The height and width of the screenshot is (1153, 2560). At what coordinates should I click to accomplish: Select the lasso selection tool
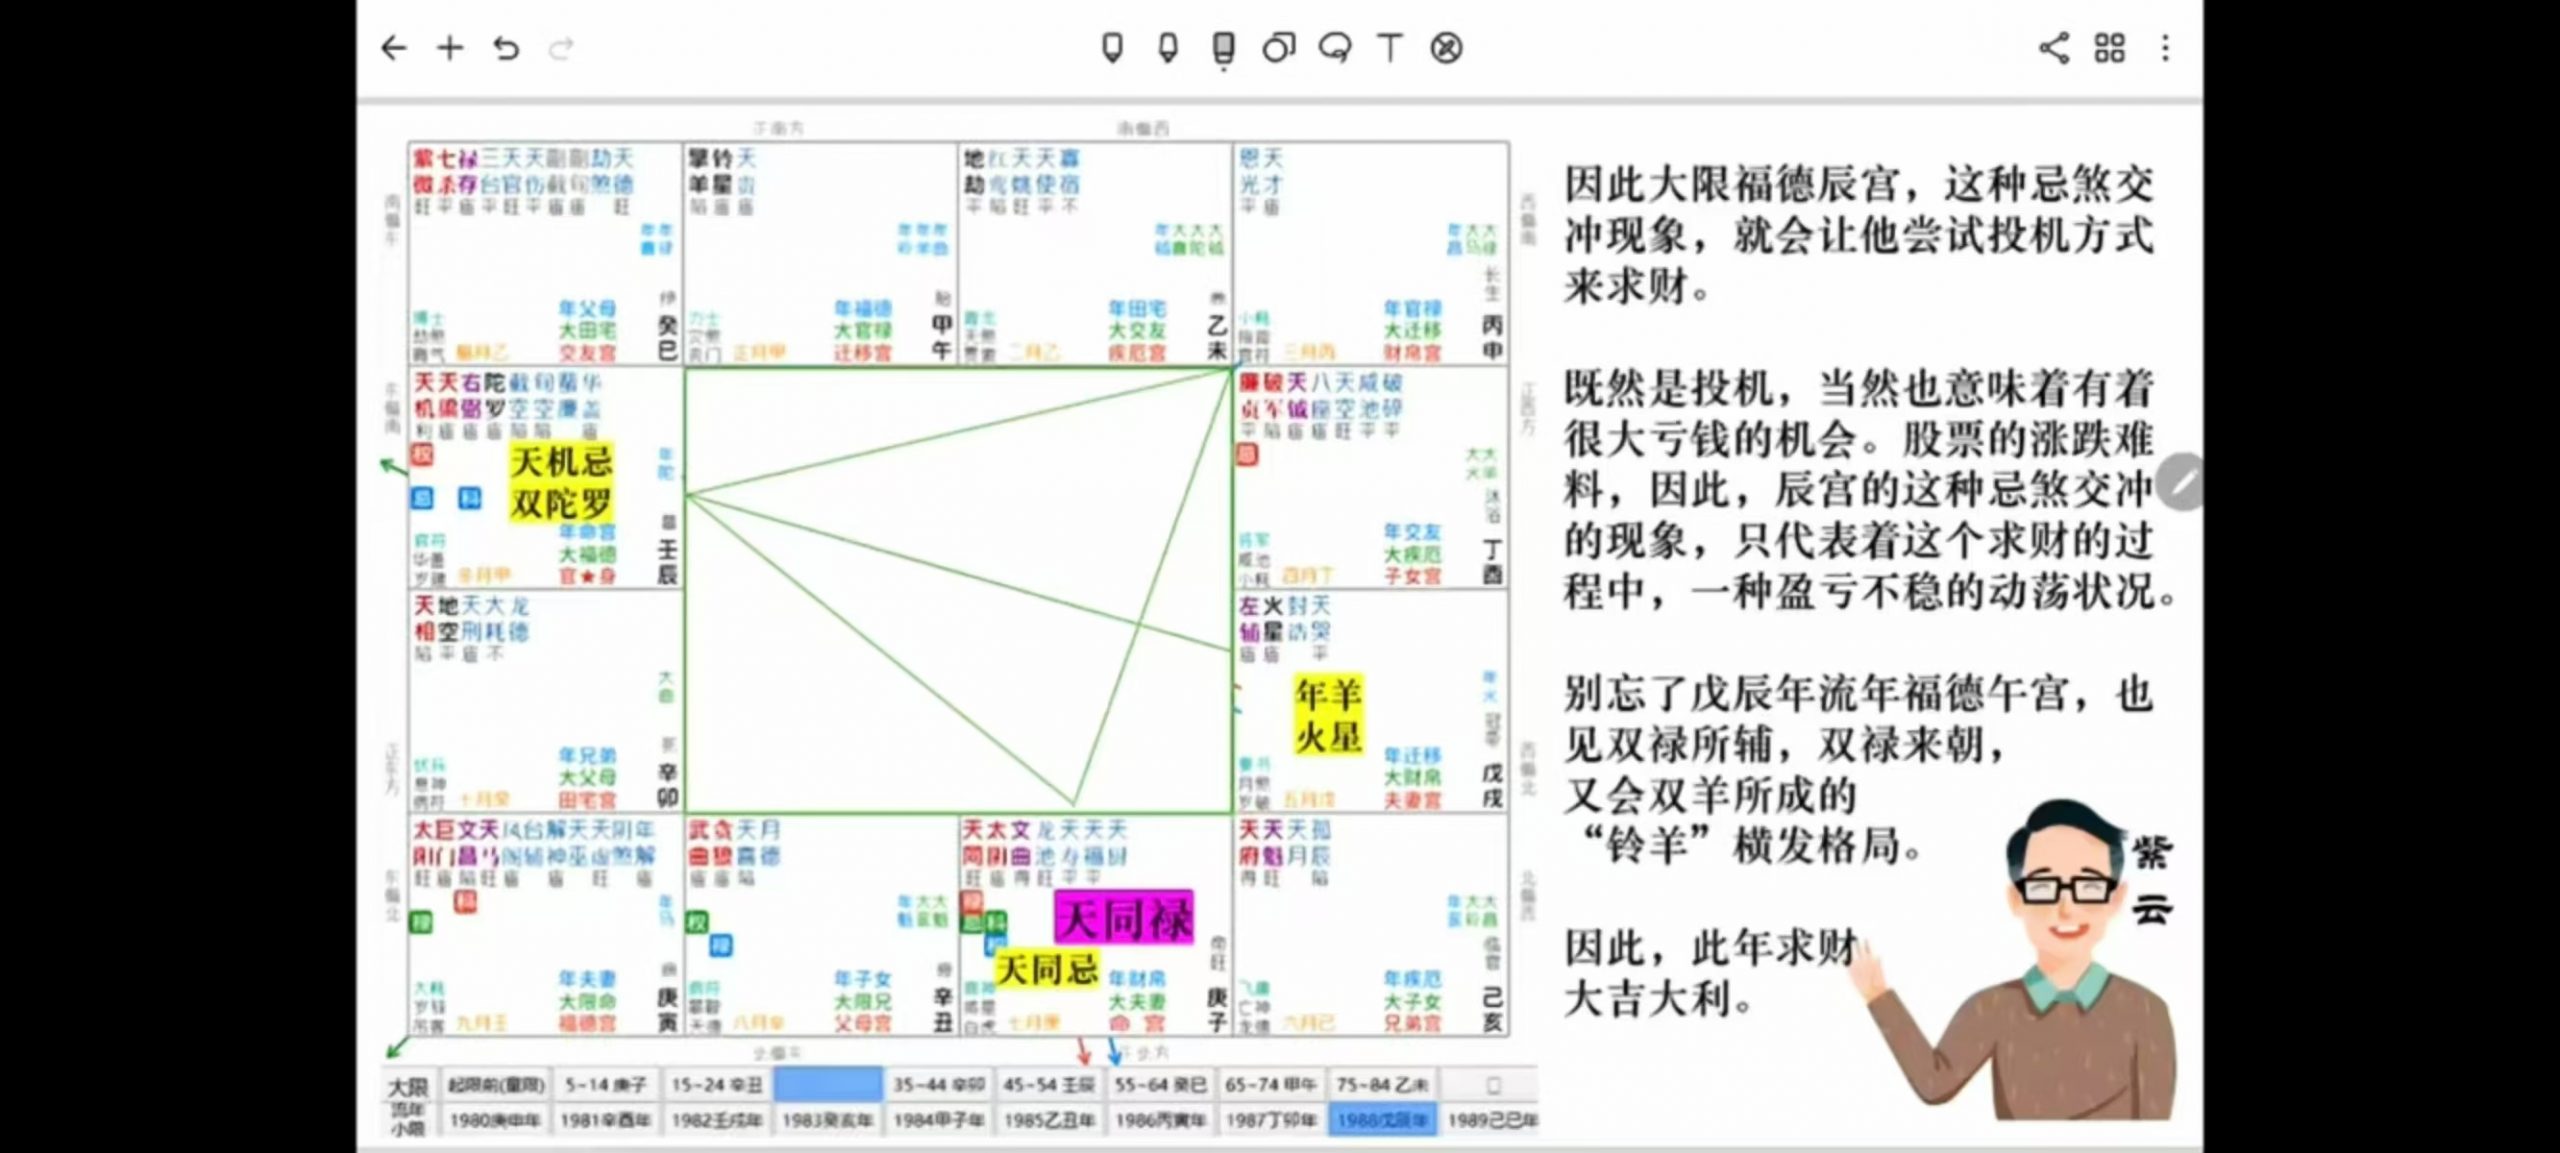click(x=1335, y=48)
